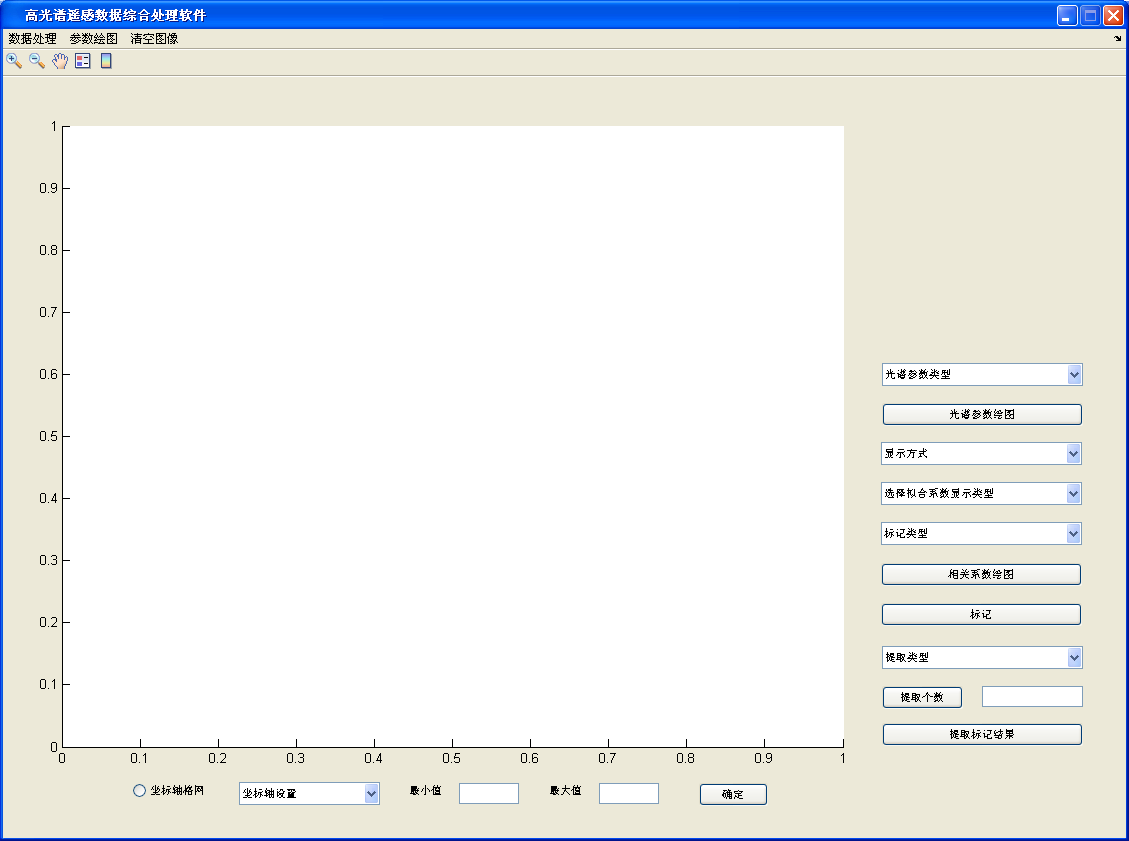Select the Zoom Out magnifier tool
1129x841 pixels.
click(x=37, y=61)
